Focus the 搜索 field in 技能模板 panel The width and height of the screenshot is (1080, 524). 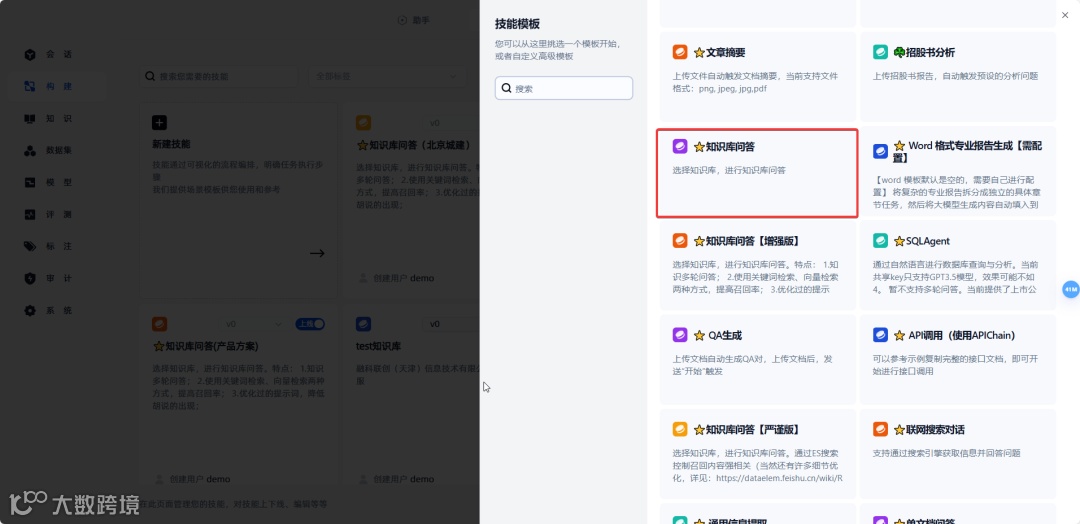pos(563,88)
